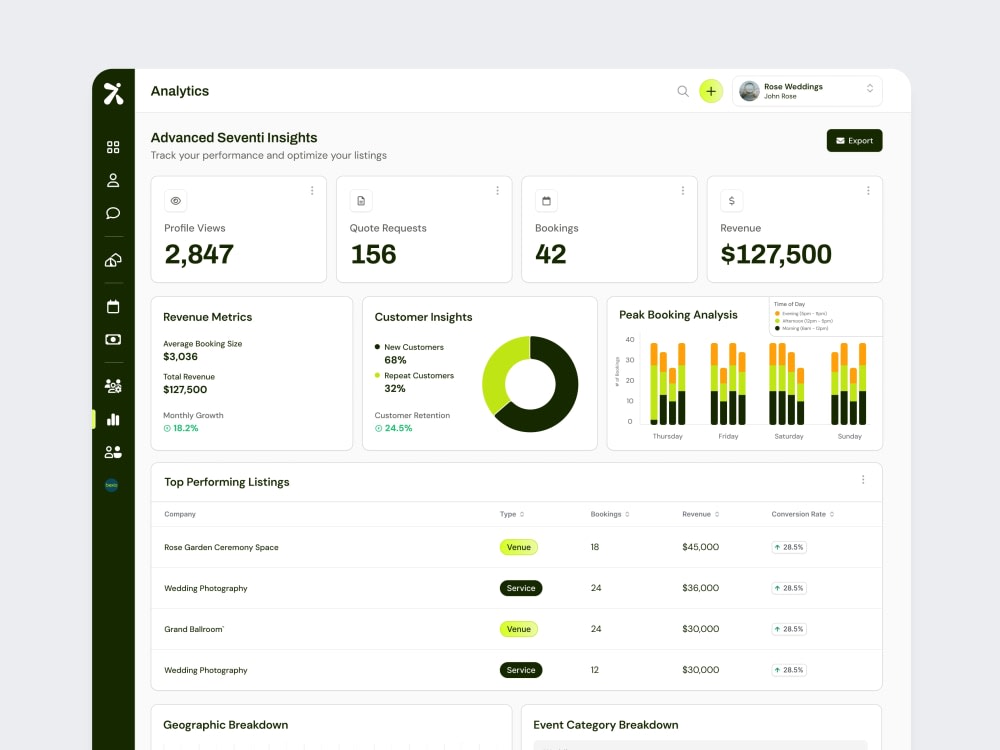1000x750 pixels.
Task: Click the Venue tag for Grand Ballroom
Action: coord(518,629)
